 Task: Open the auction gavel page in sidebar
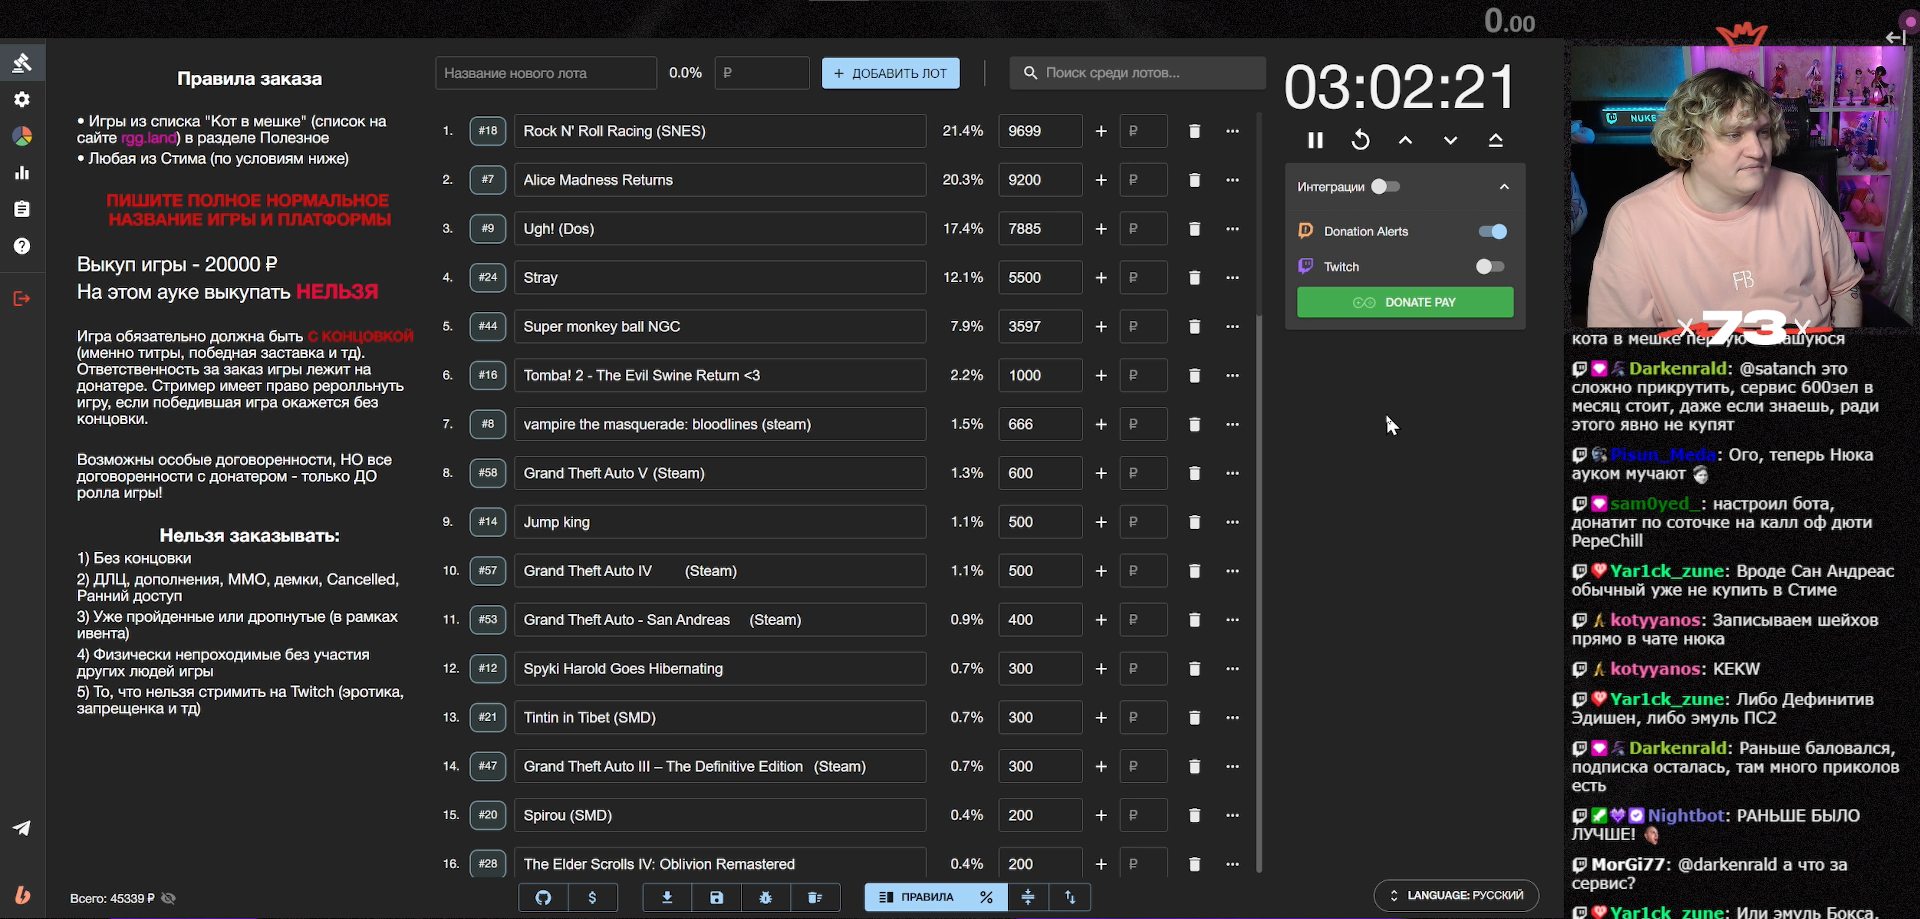22,63
